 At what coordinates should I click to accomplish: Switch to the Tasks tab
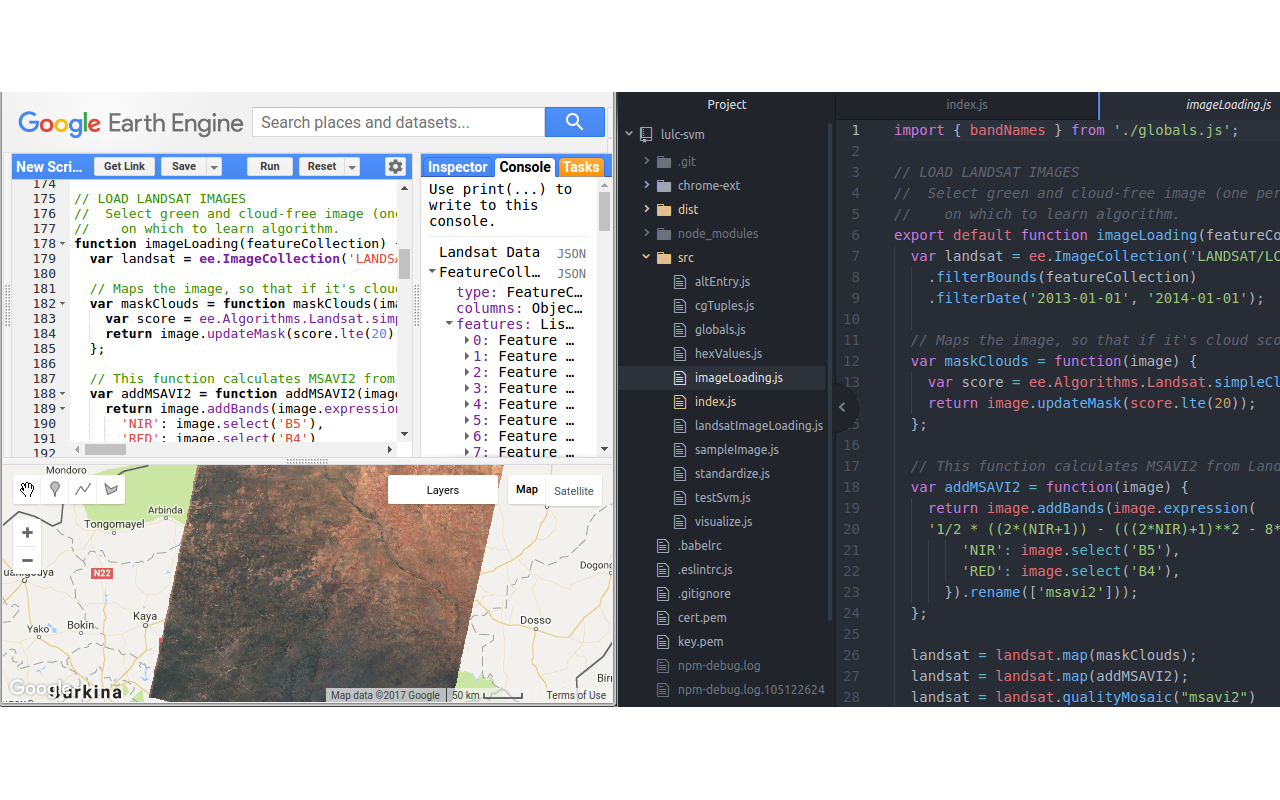click(580, 167)
